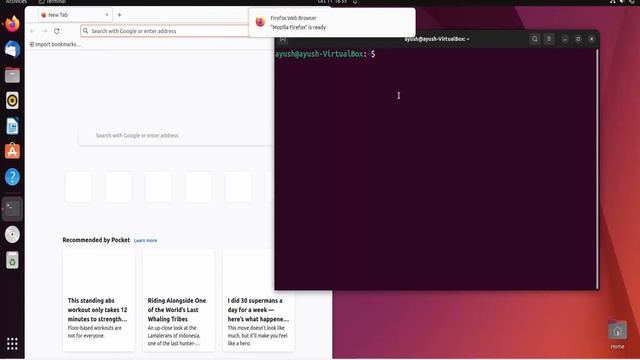
Task: Open the Learn more Pocket link
Action: 145,240
